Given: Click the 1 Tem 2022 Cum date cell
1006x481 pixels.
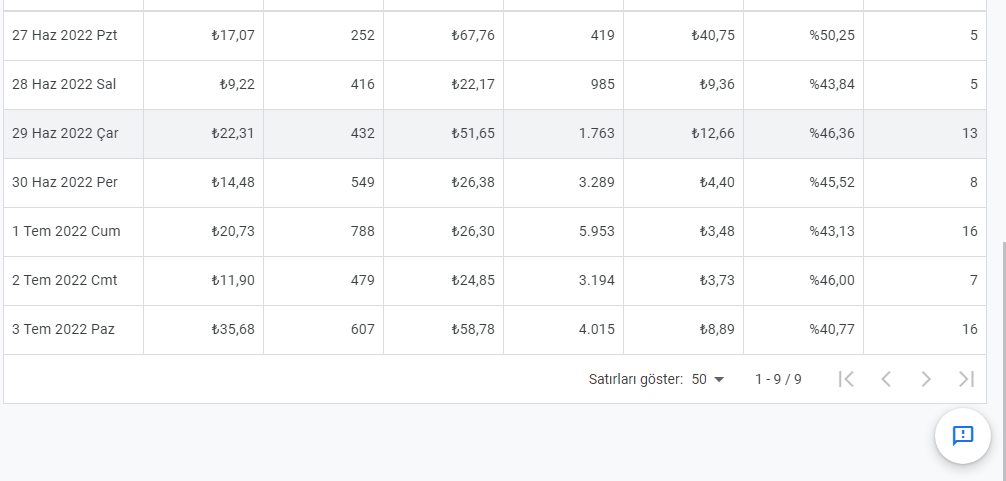Looking at the screenshot, I should click(x=73, y=232).
